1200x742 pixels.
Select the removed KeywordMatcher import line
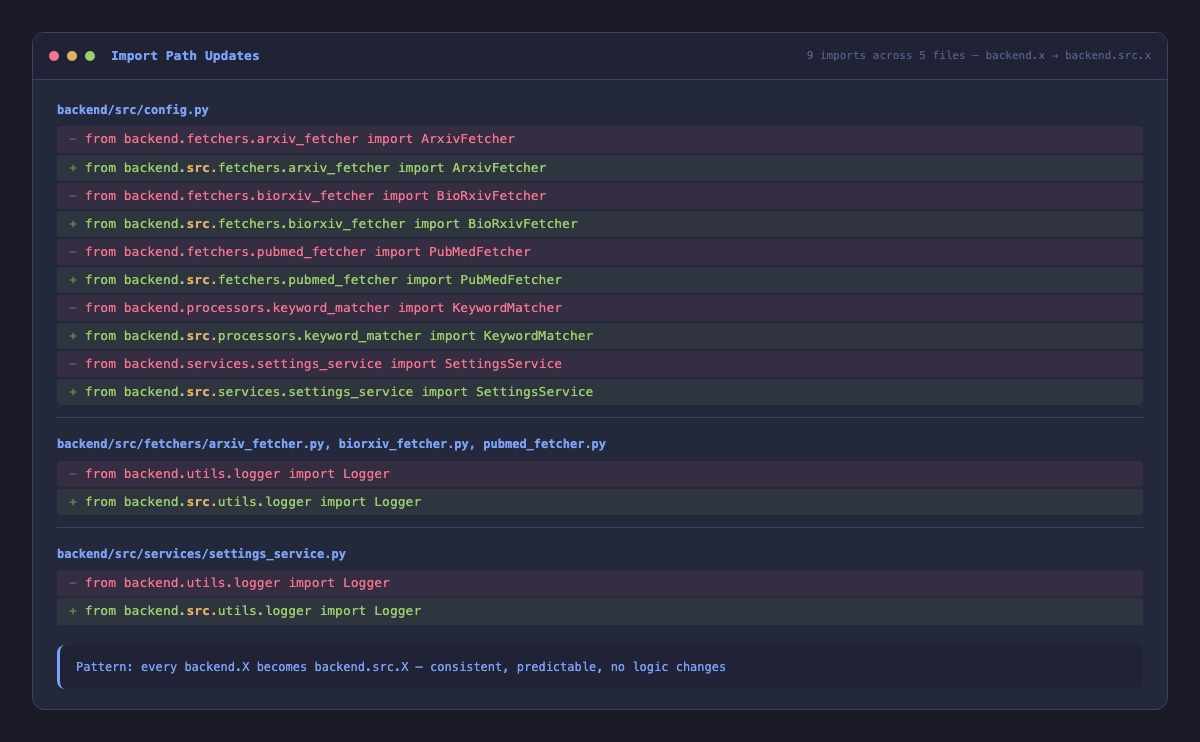point(323,308)
